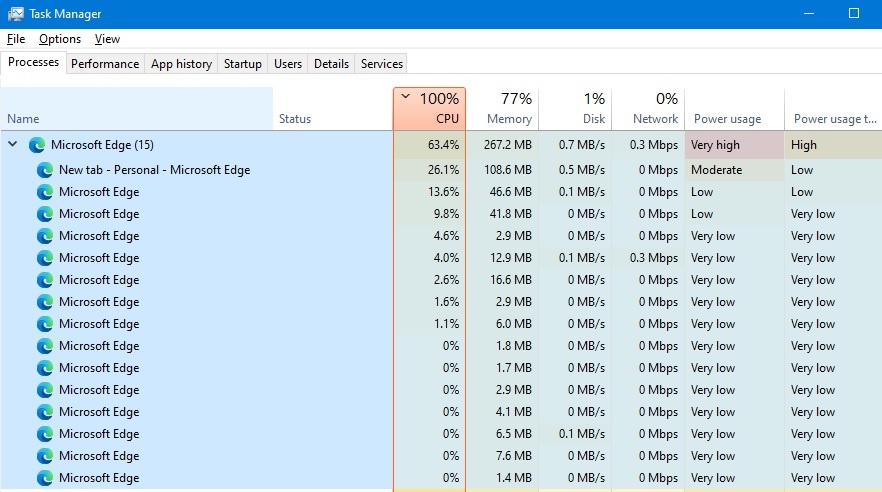This screenshot has height=492, width=882.
Task: Click Edge icon in the 1.7 MB row
Action: coord(44,368)
